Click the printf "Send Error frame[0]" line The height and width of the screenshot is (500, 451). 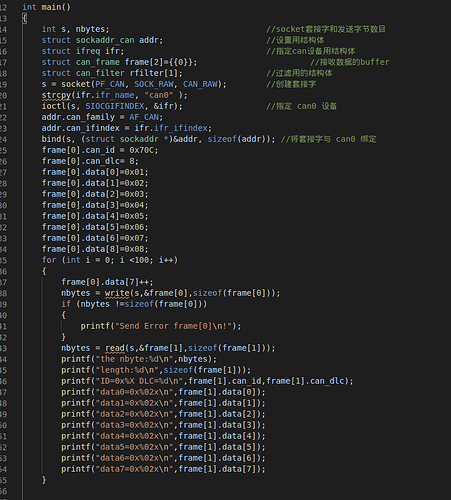pos(161,326)
